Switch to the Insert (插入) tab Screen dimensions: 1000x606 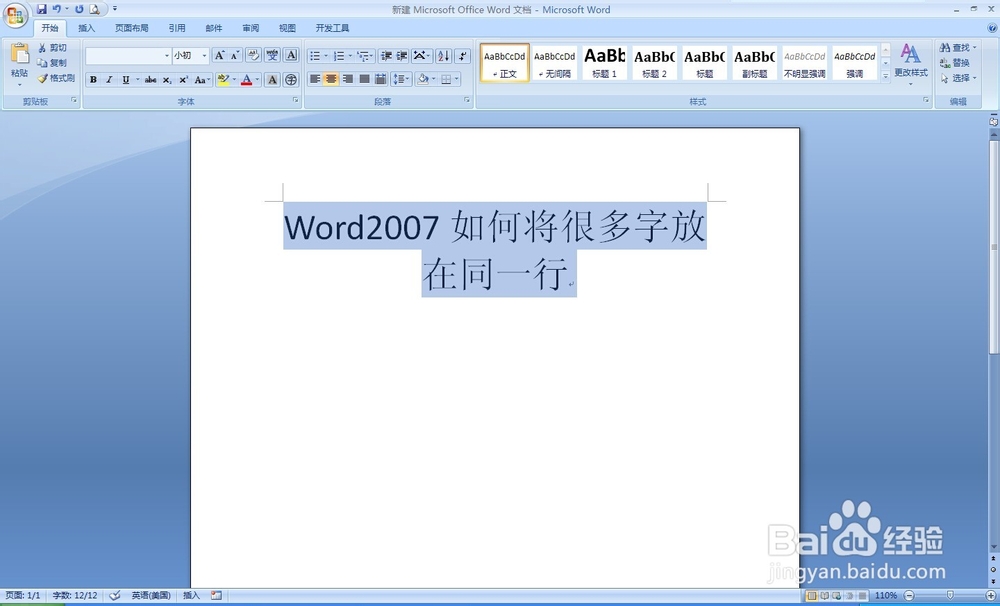pyautogui.click(x=86, y=28)
